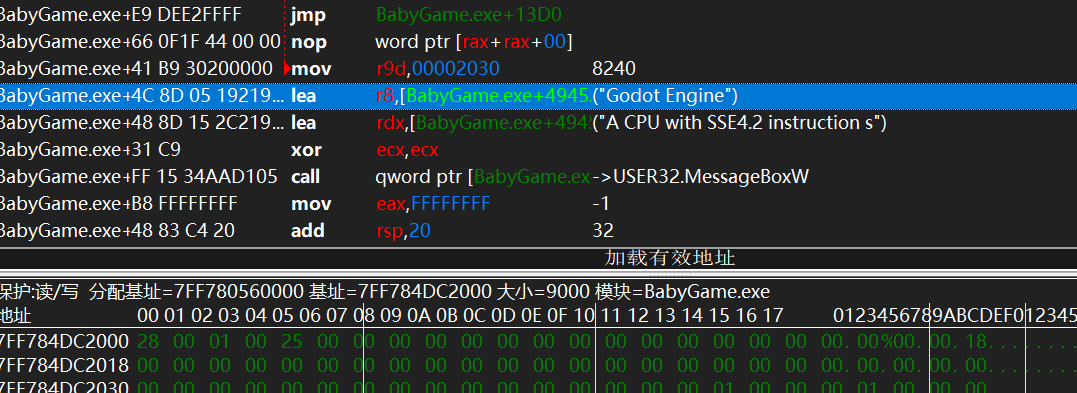Select the nop word ptr instruction row

point(538,41)
